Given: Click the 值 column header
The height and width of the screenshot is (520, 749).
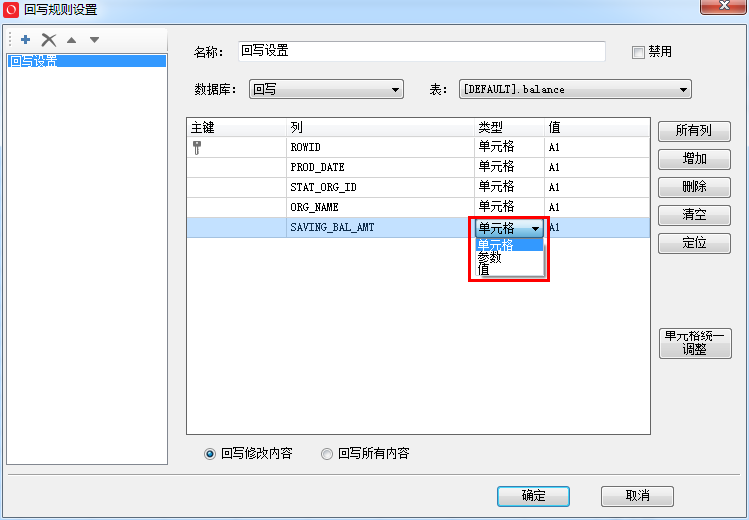Looking at the screenshot, I should (x=597, y=127).
